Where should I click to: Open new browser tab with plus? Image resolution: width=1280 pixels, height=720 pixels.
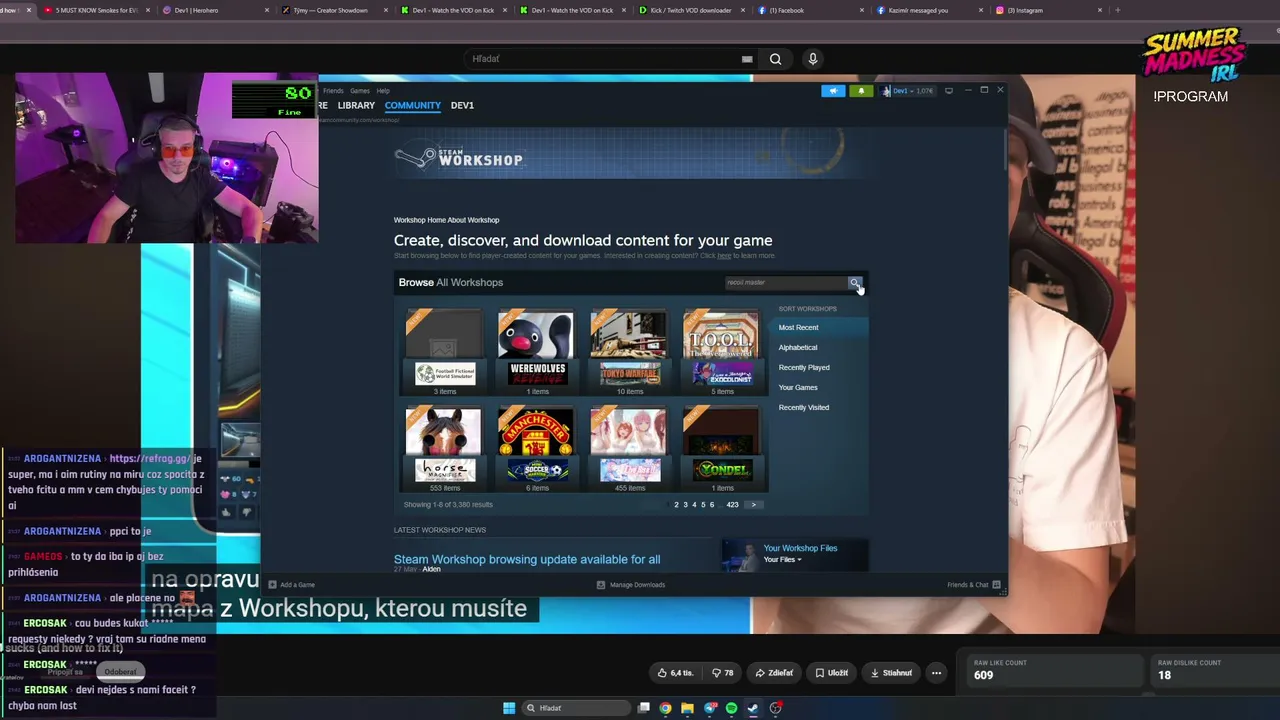1117,10
